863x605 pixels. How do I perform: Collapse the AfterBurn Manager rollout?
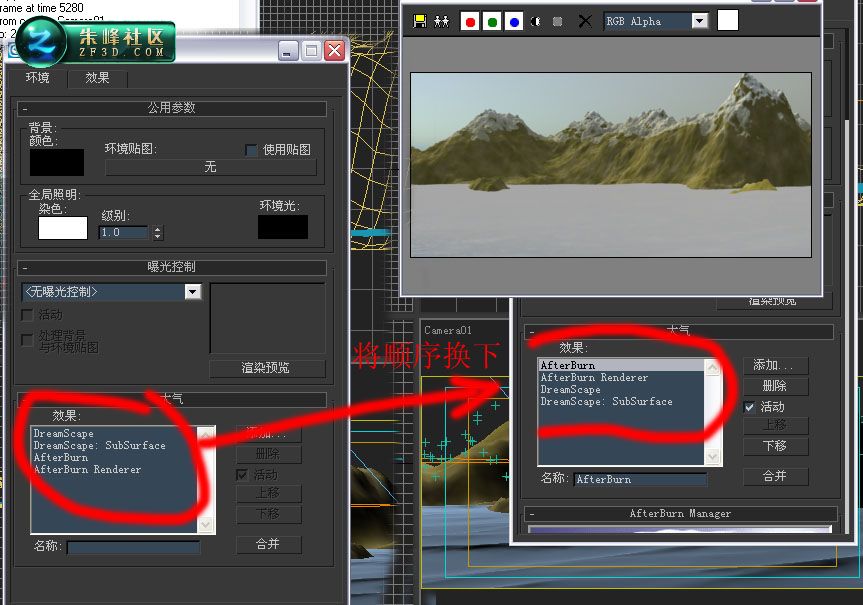[680, 514]
